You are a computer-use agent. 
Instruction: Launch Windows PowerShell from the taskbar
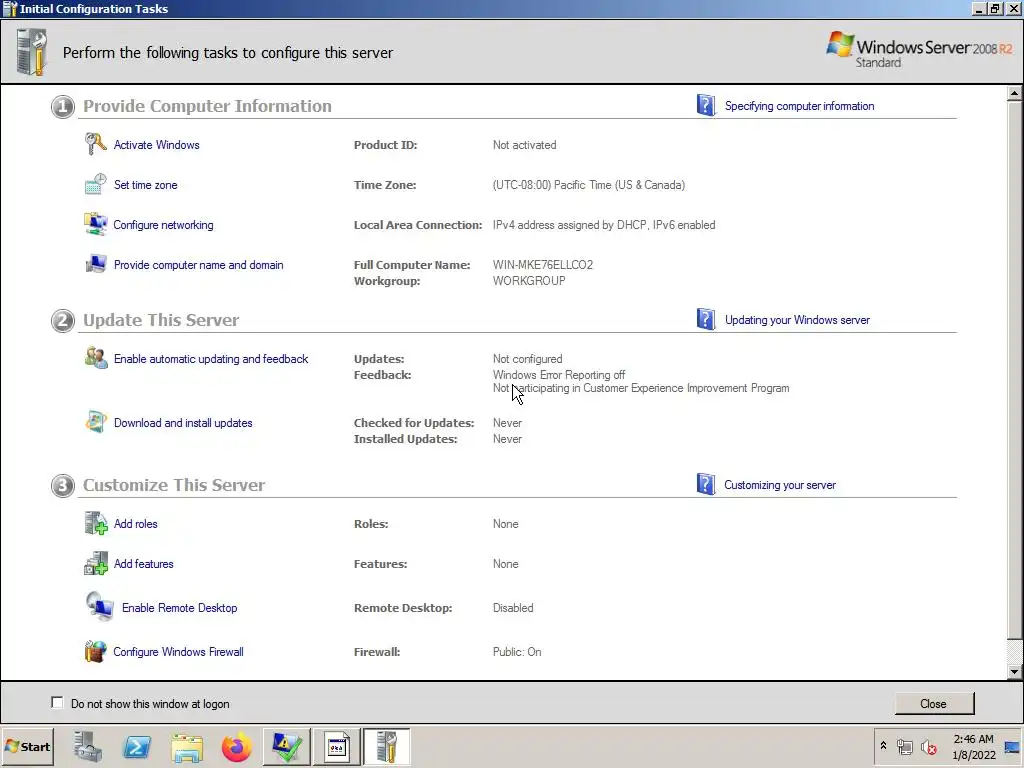(137, 746)
